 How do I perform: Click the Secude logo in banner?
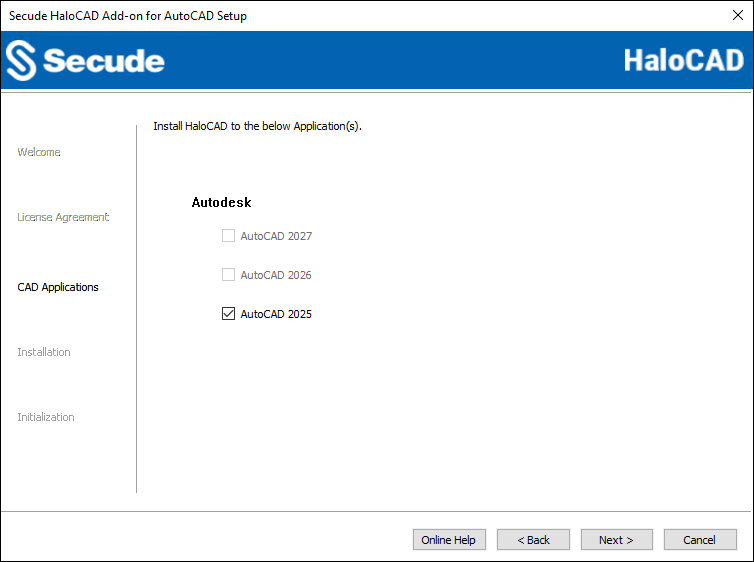(x=85, y=61)
